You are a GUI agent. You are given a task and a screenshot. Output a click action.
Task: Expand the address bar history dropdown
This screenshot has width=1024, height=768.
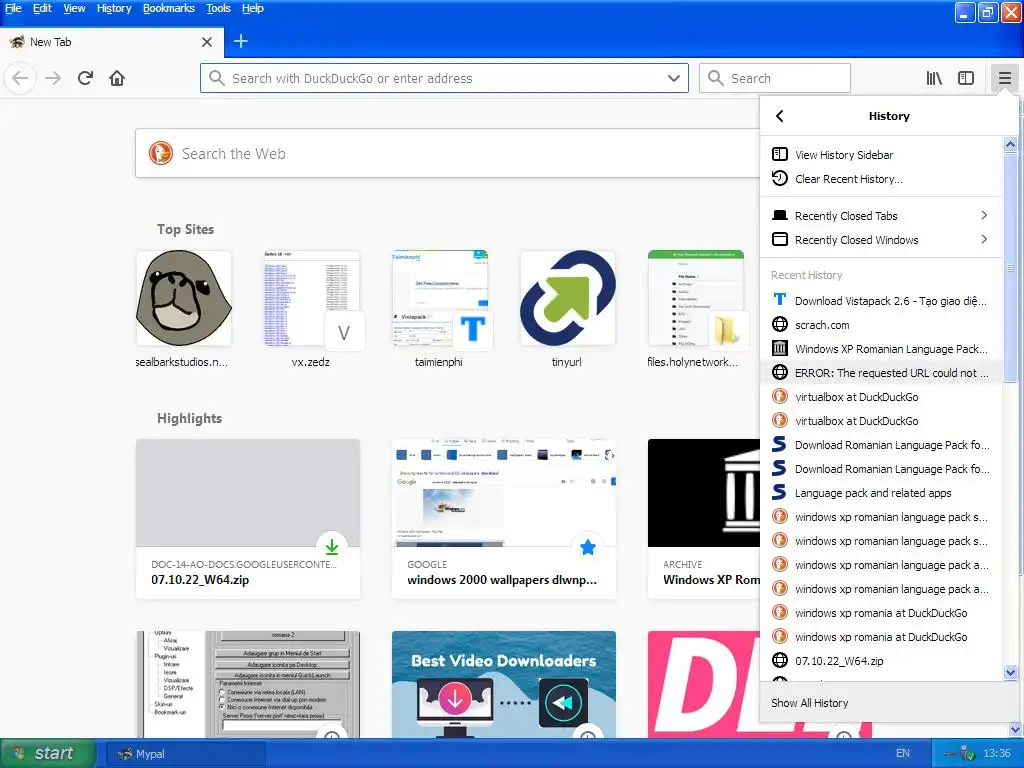pyautogui.click(x=673, y=78)
